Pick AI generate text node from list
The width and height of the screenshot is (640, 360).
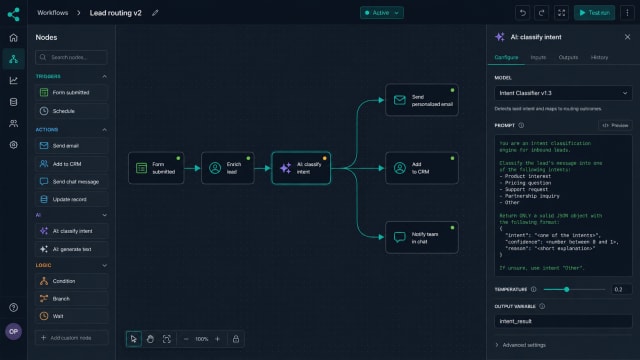tap(71, 249)
